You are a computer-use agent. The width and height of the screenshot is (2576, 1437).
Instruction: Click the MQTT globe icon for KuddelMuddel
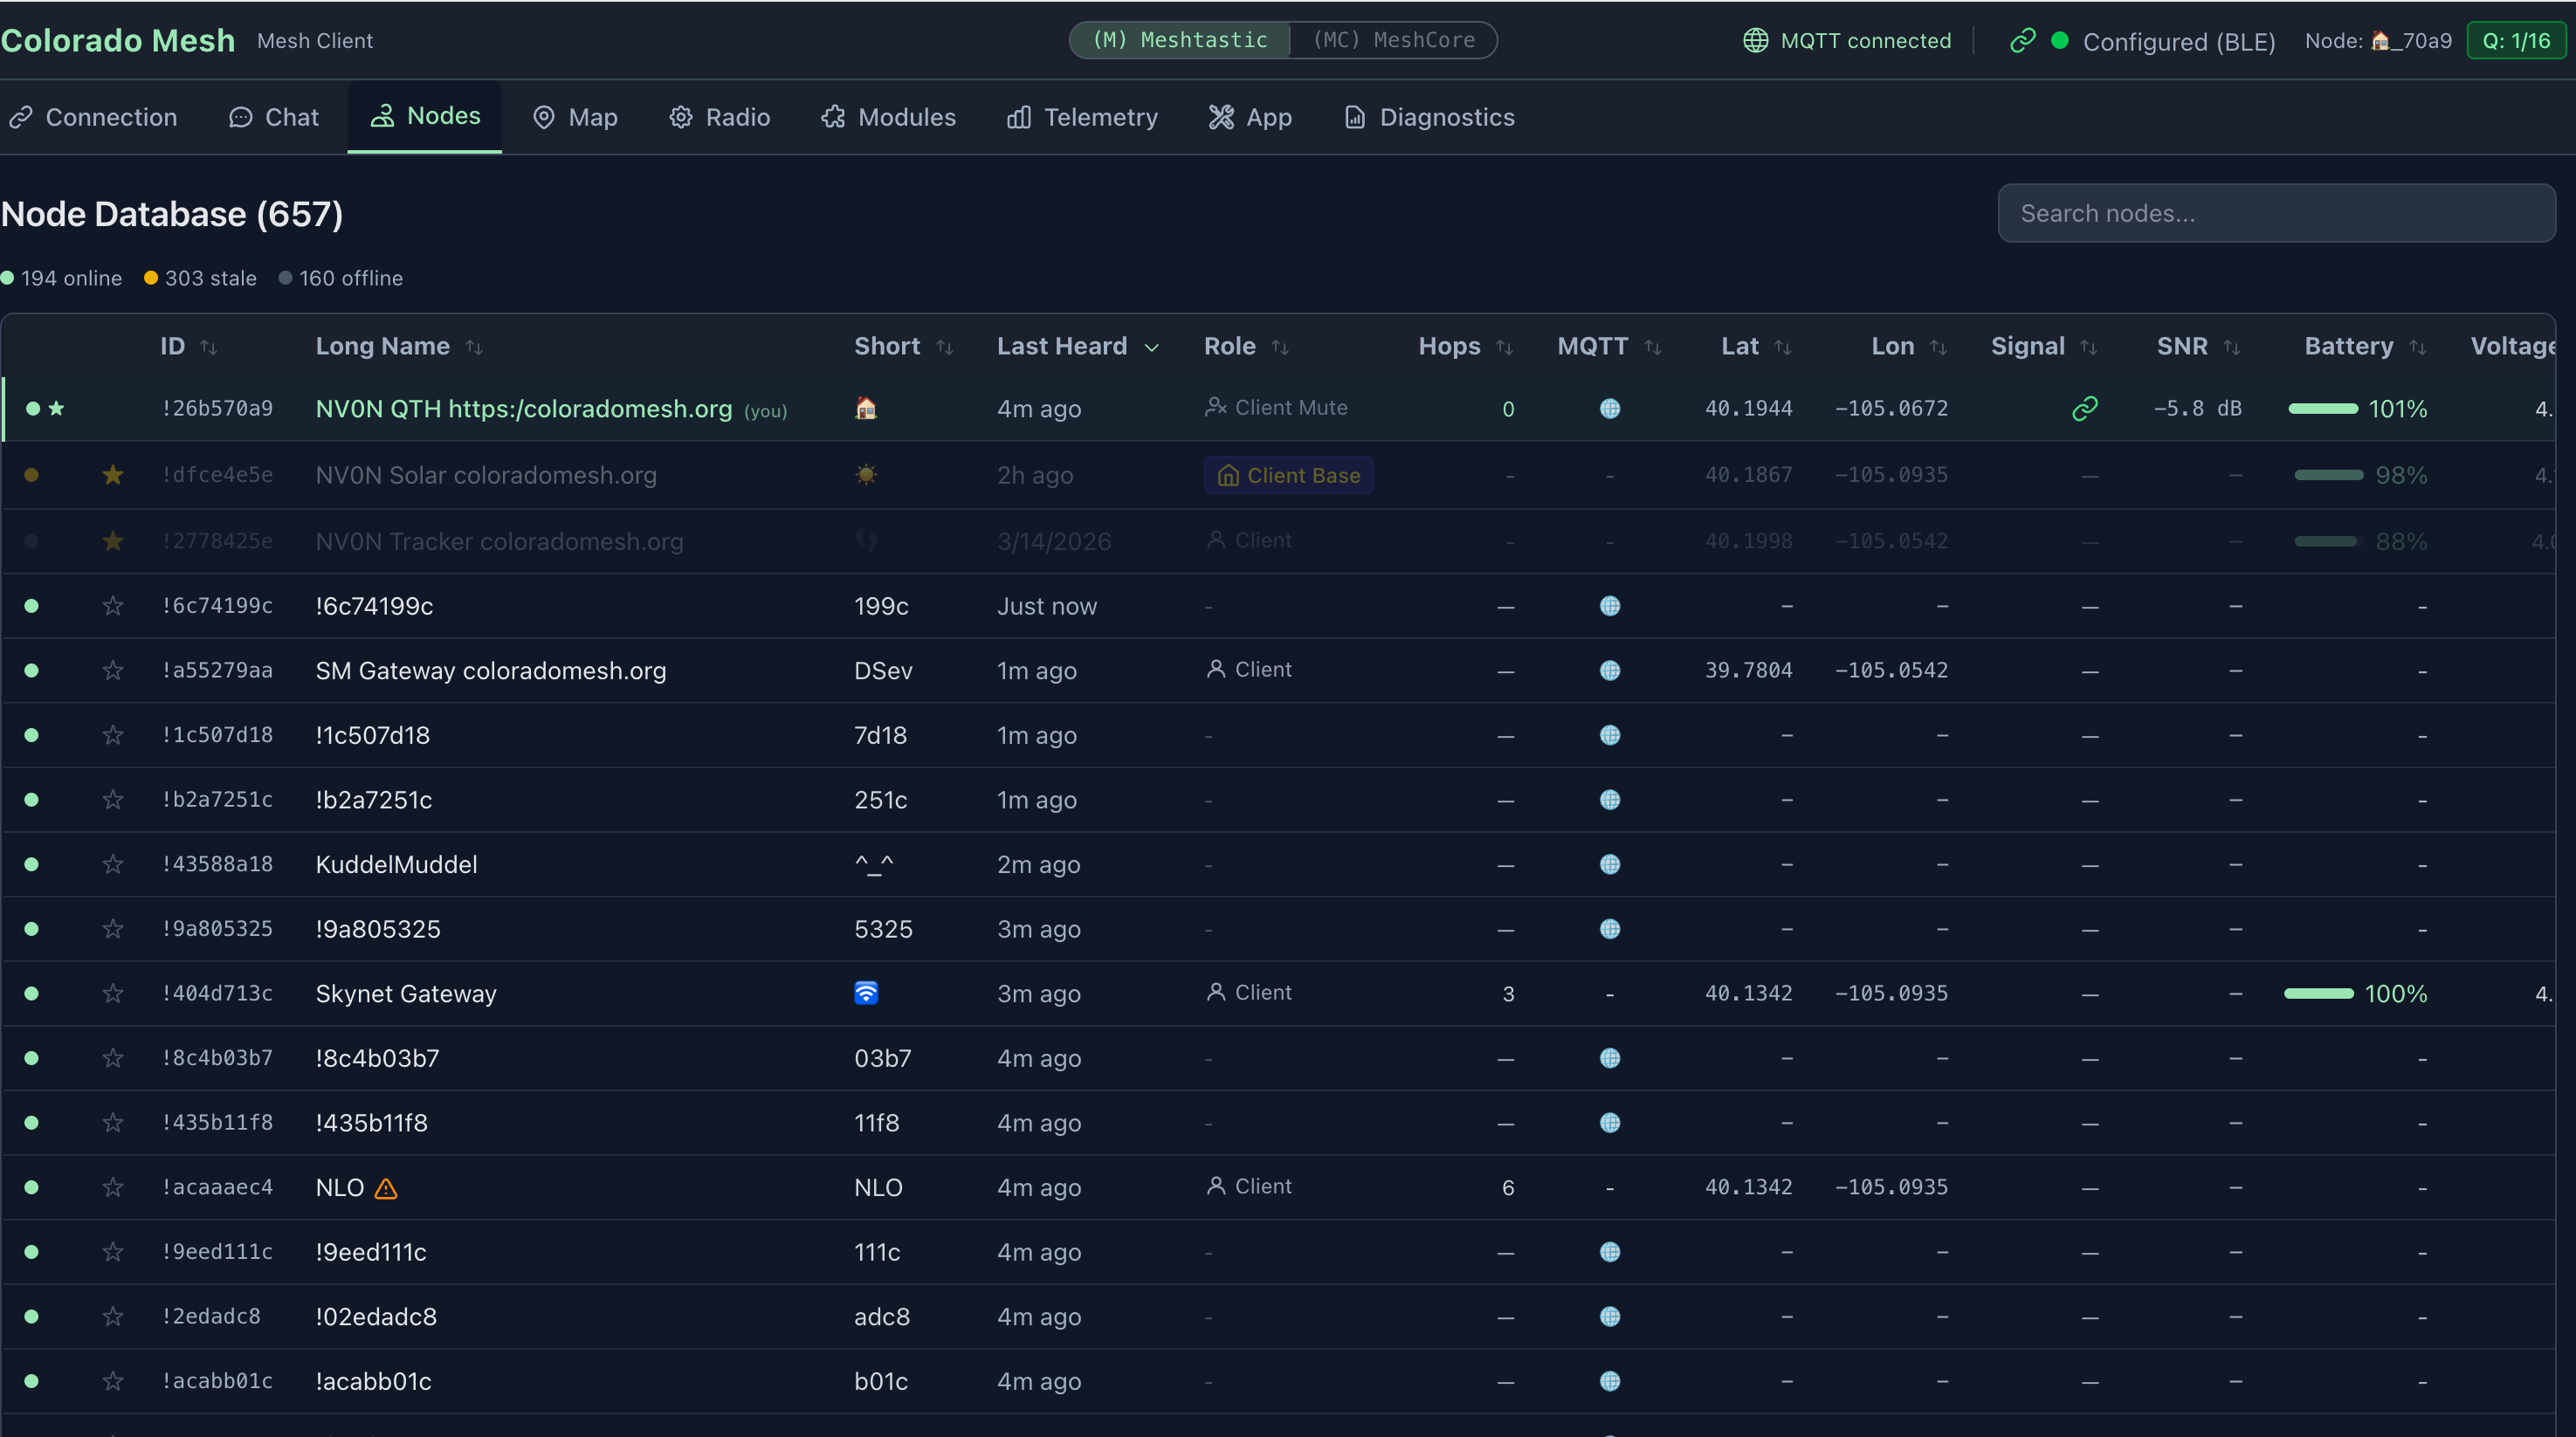pos(1609,864)
